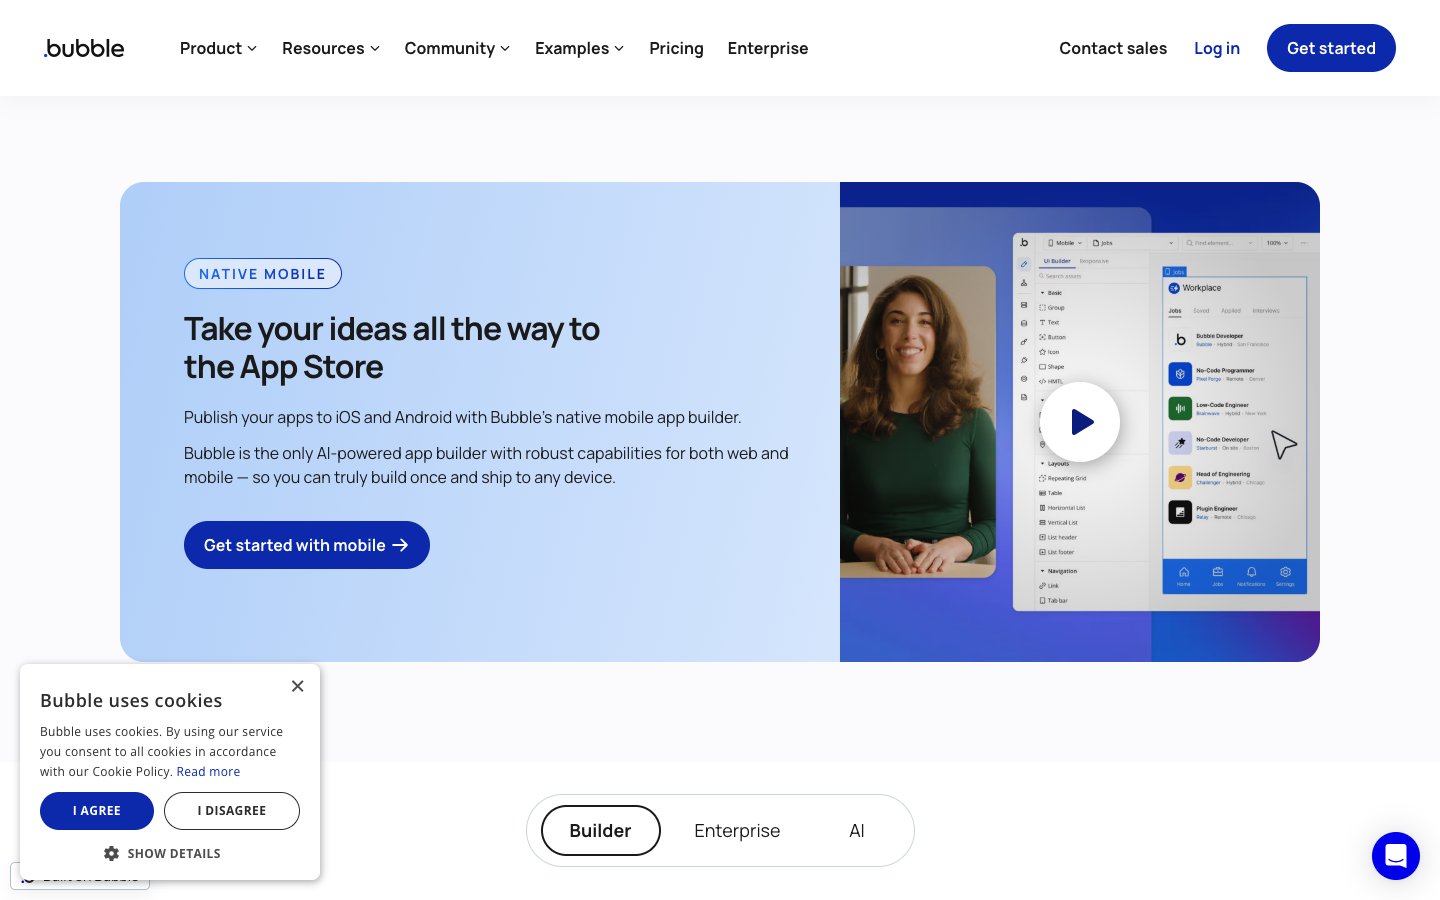Open the Community dropdown menu
This screenshot has height=900, width=1440.
(457, 48)
